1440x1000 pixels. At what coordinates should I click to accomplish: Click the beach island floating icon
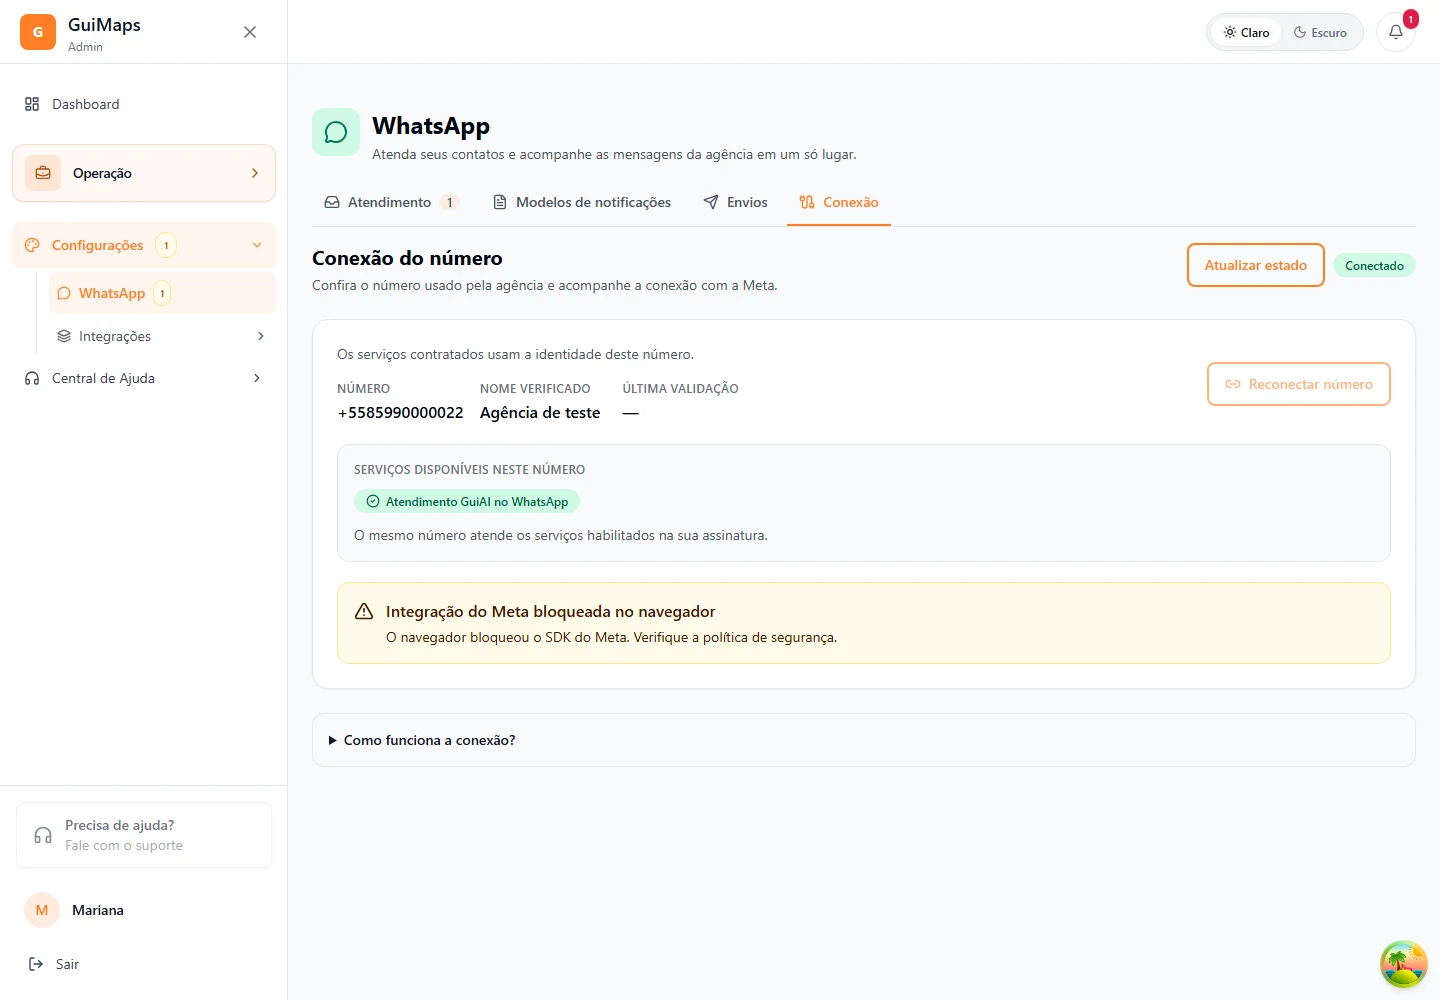1404,964
